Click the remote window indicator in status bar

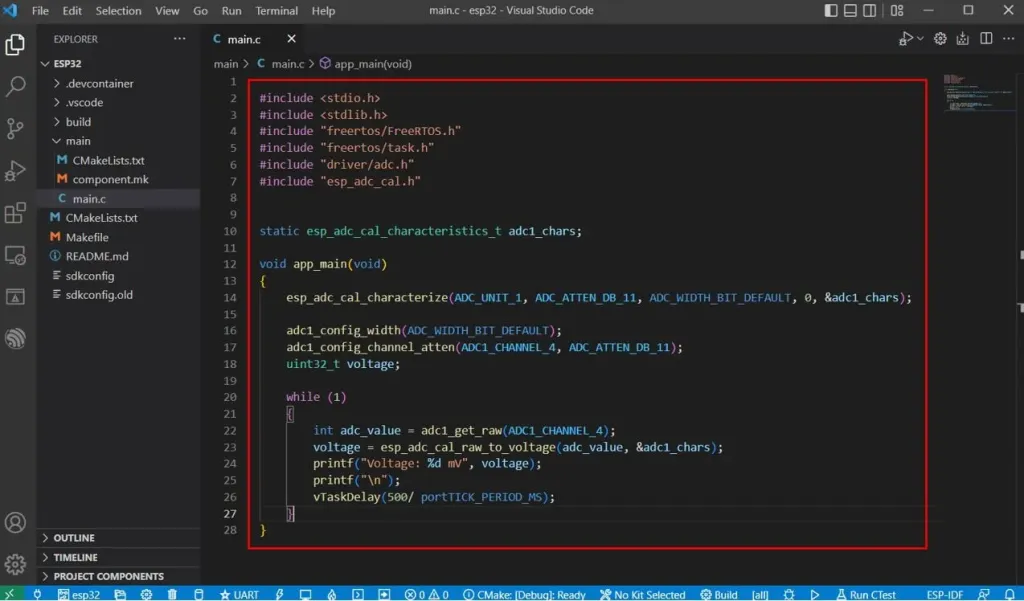point(9,594)
